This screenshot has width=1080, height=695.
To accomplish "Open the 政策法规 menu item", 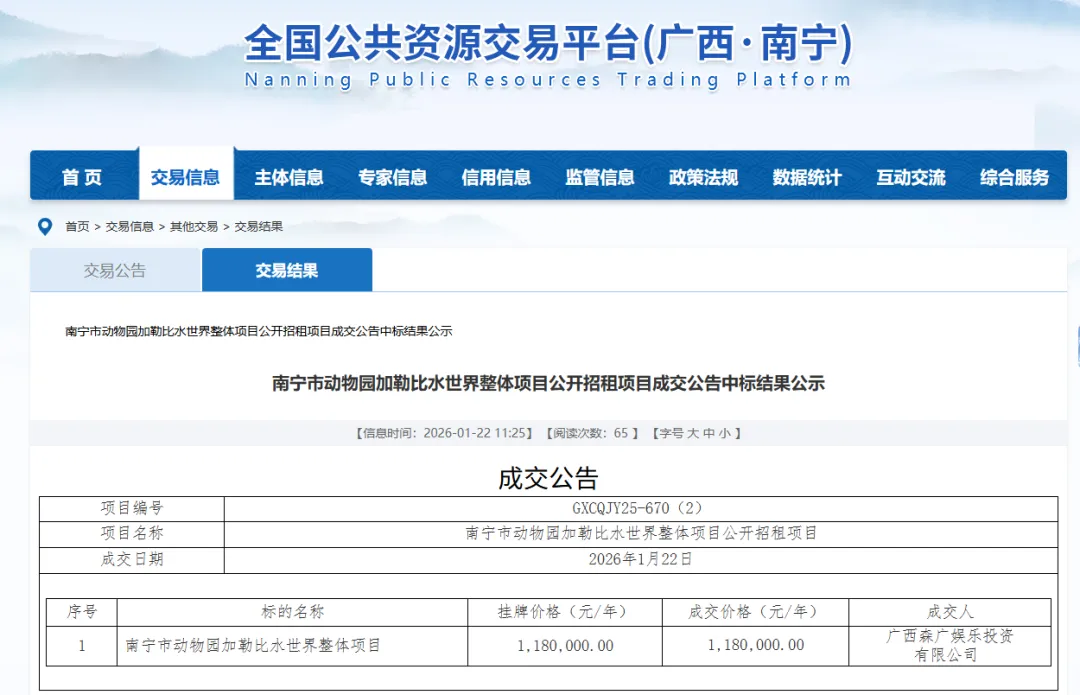I will [x=703, y=177].
